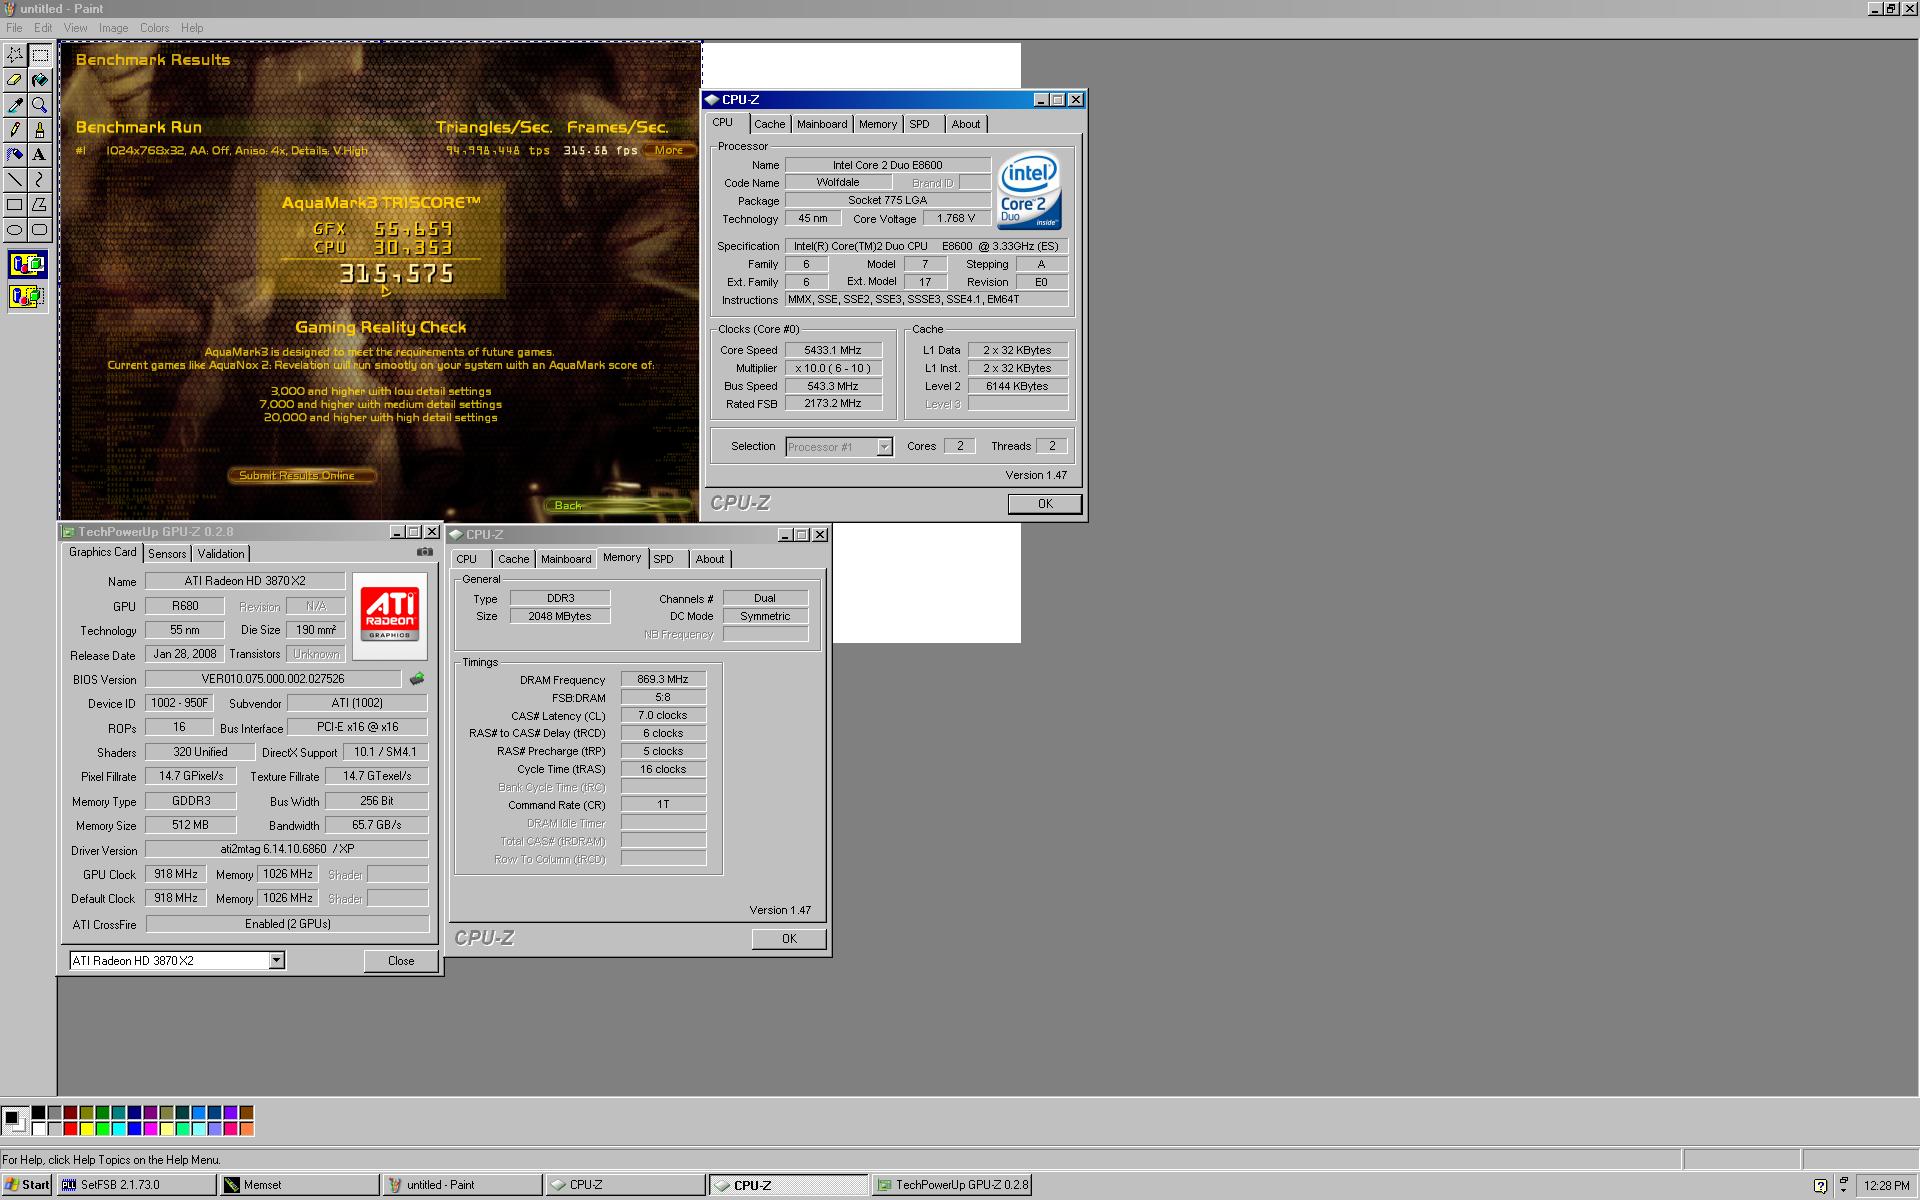Image resolution: width=1920 pixels, height=1200 pixels.
Task: Select the Rectangle shape tool
Action: [x=15, y=205]
